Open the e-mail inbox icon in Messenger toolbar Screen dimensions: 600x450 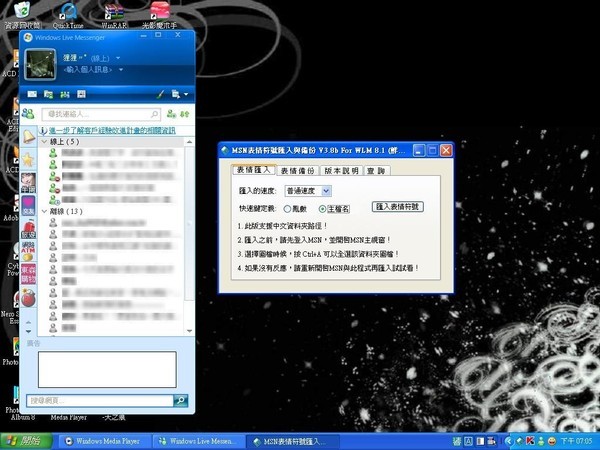tap(32, 94)
